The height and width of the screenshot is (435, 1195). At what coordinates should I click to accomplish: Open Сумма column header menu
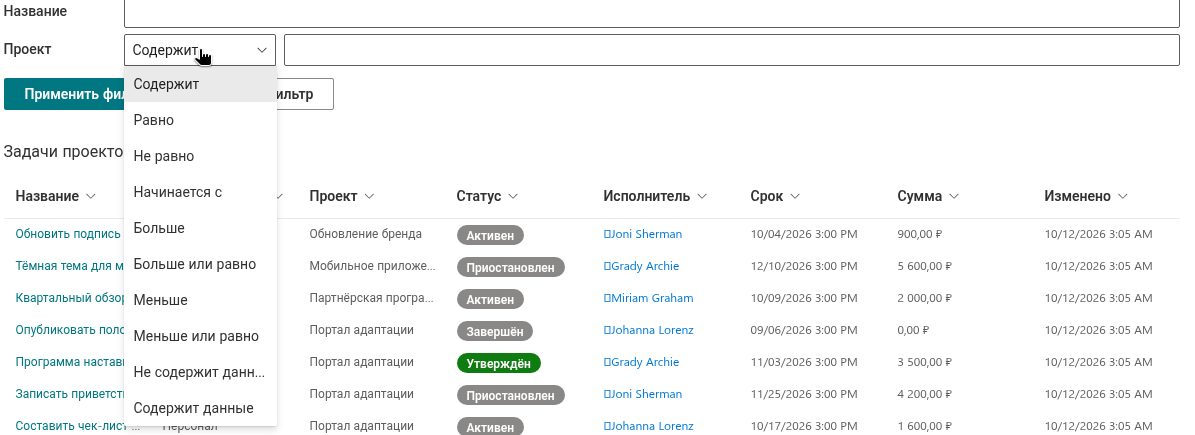[x=927, y=196]
